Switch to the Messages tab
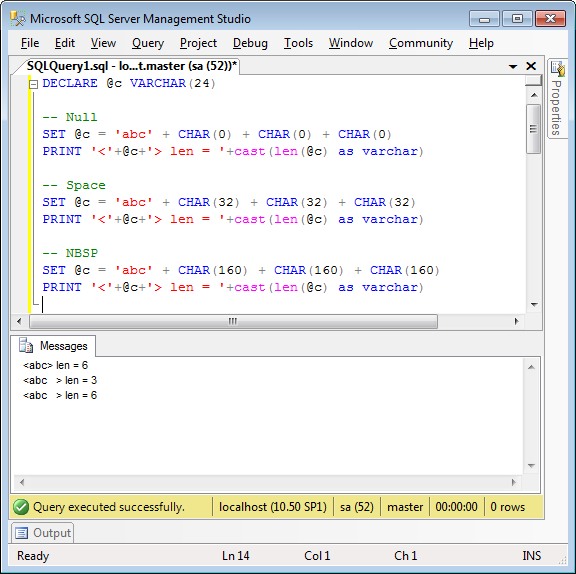 pos(54,346)
